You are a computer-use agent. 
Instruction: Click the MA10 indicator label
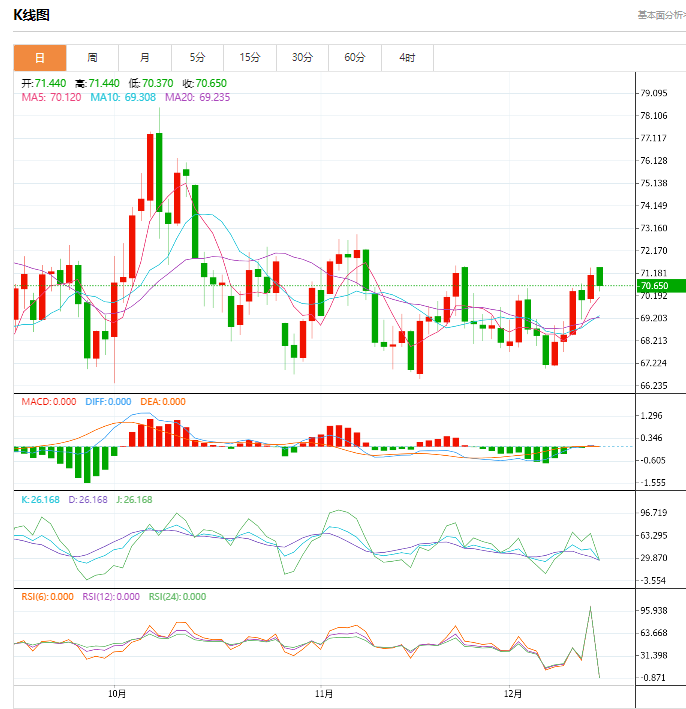[x=123, y=97]
